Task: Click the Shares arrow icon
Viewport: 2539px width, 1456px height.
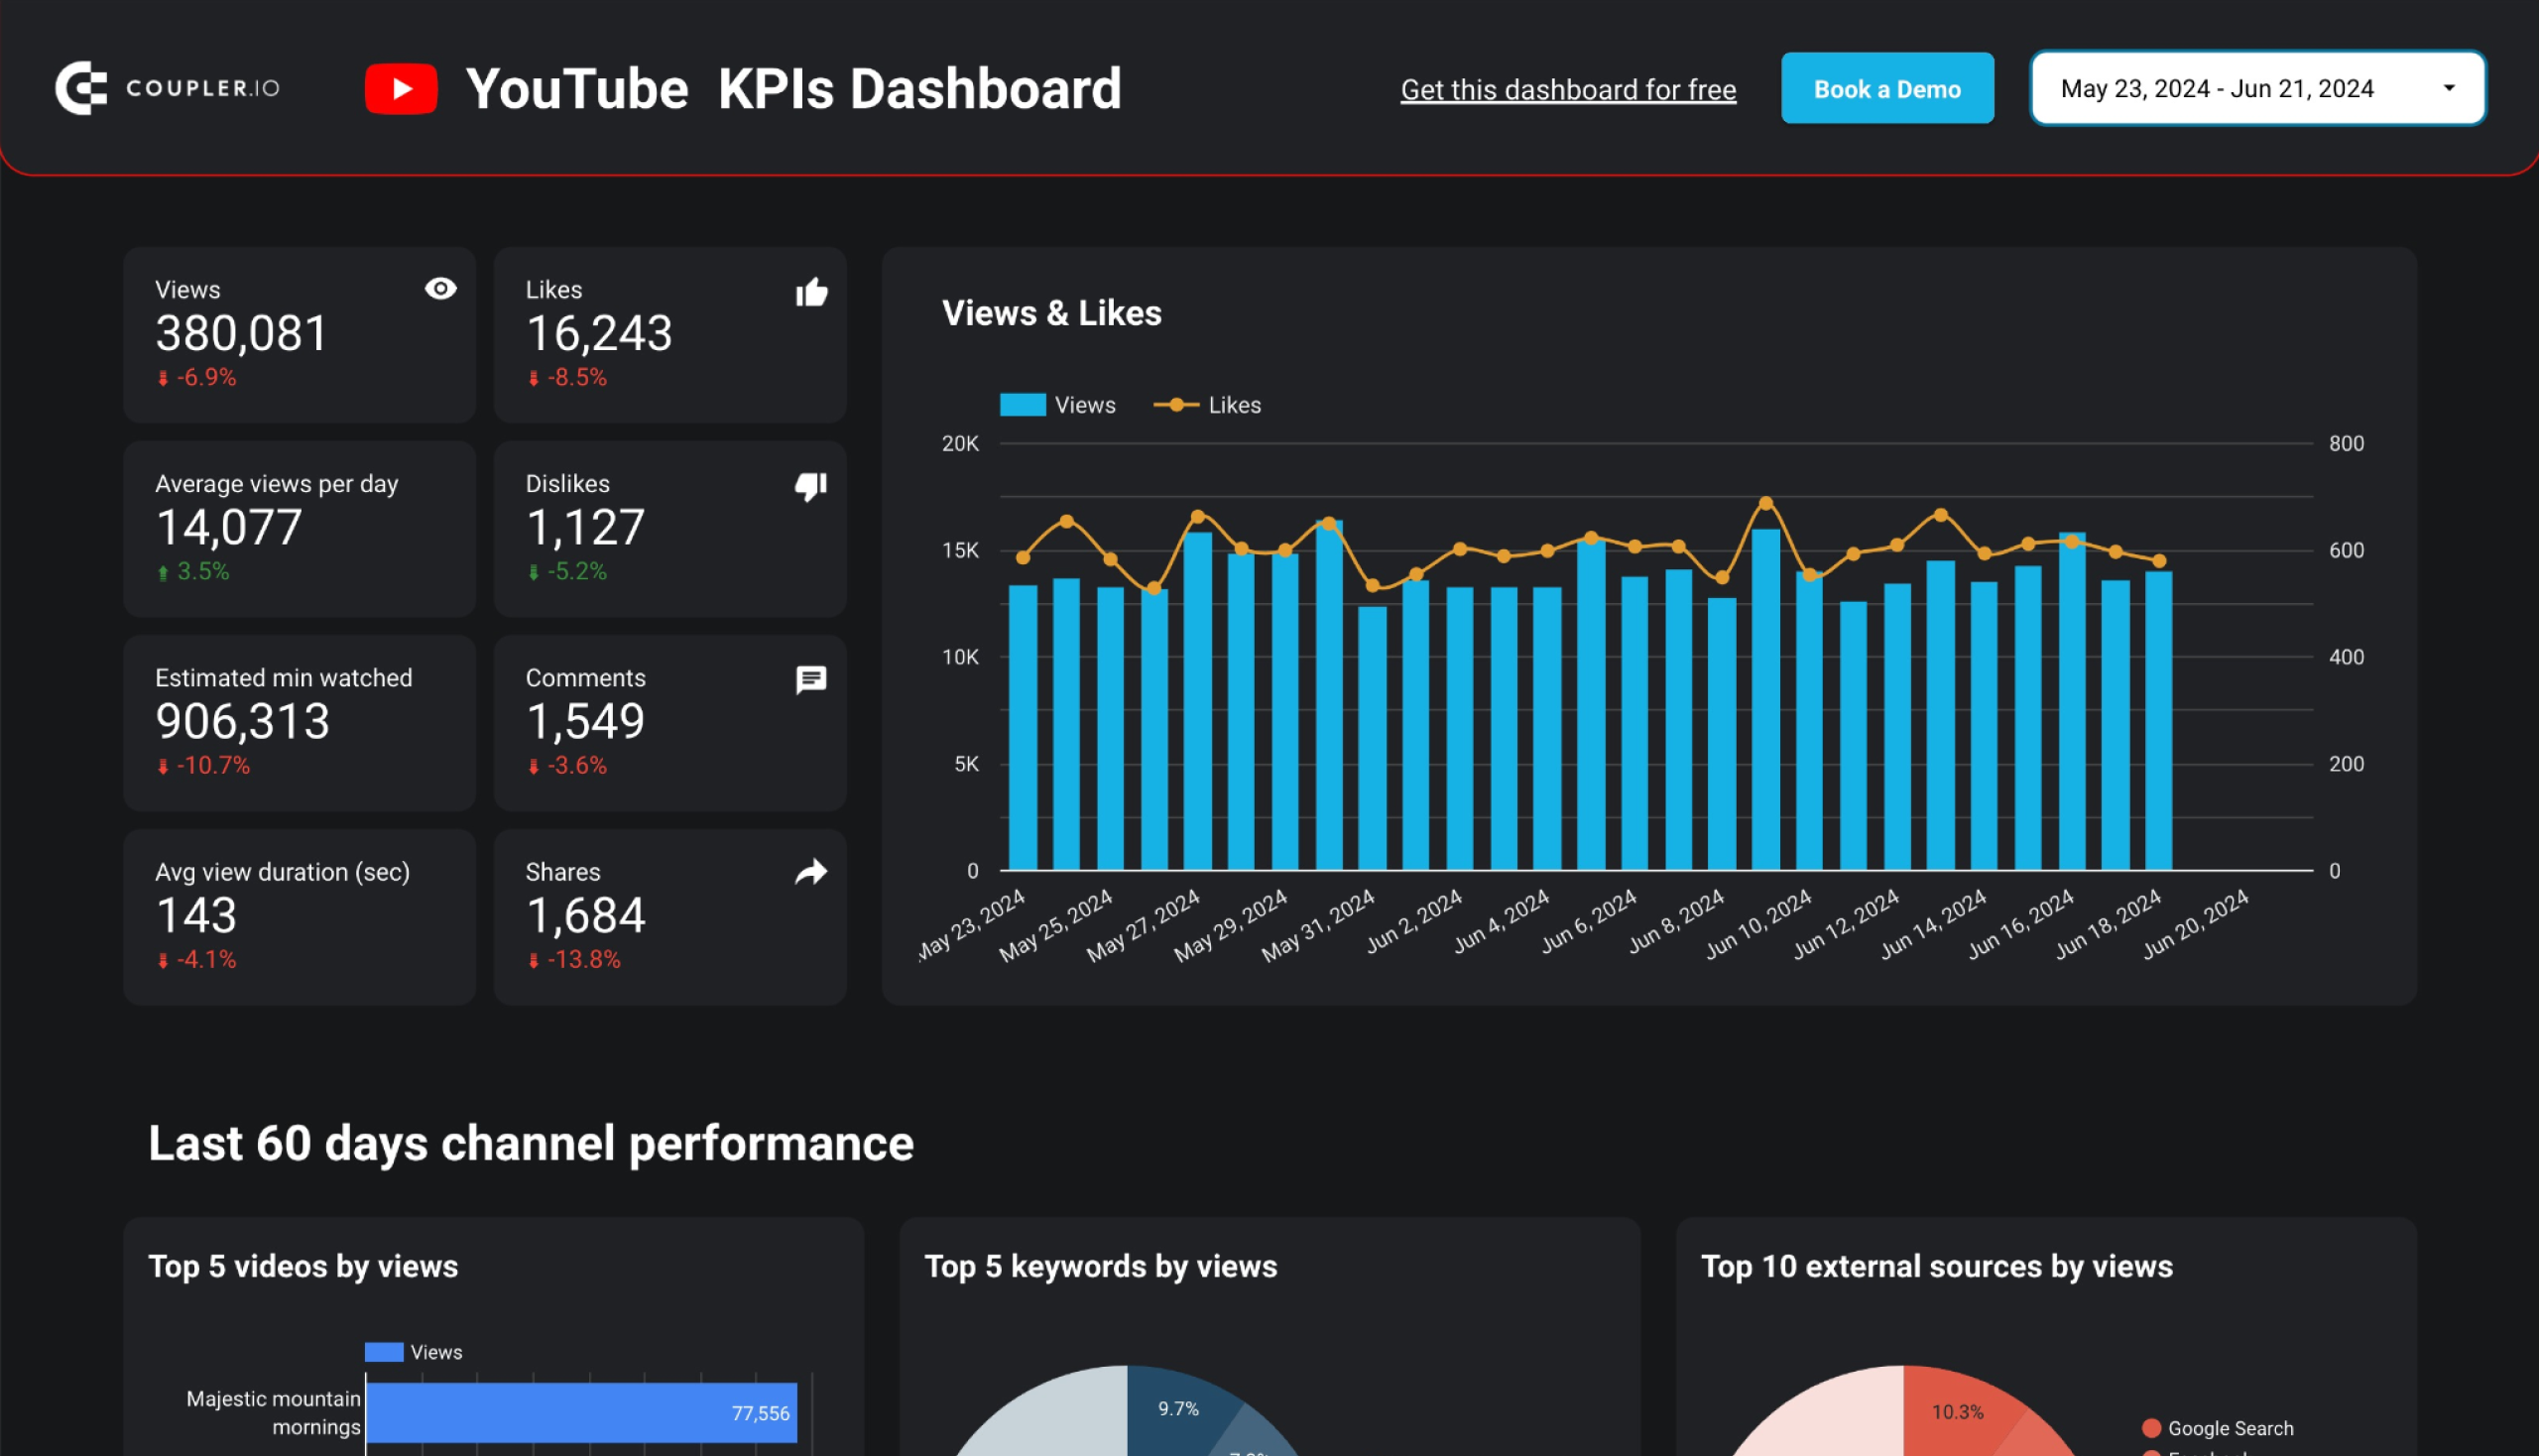Action: (x=809, y=872)
